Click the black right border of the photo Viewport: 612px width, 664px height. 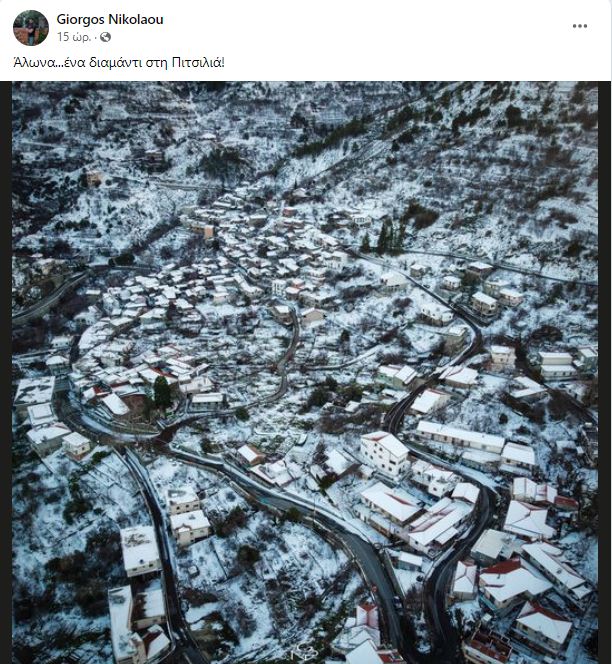(x=605, y=373)
